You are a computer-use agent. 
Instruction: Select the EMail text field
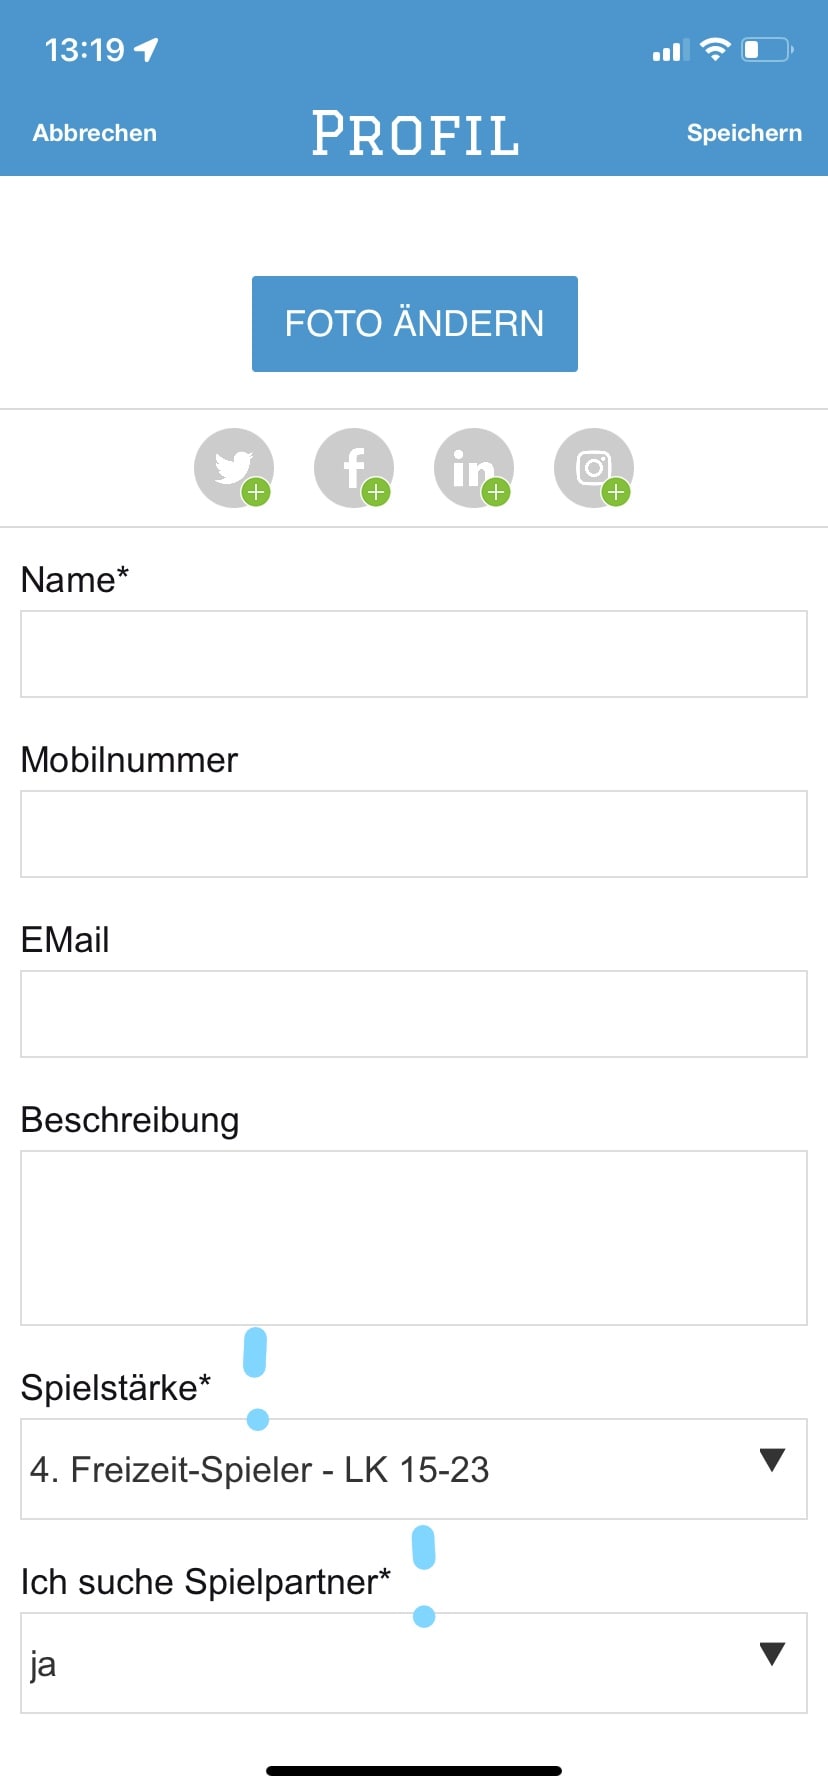414,1014
